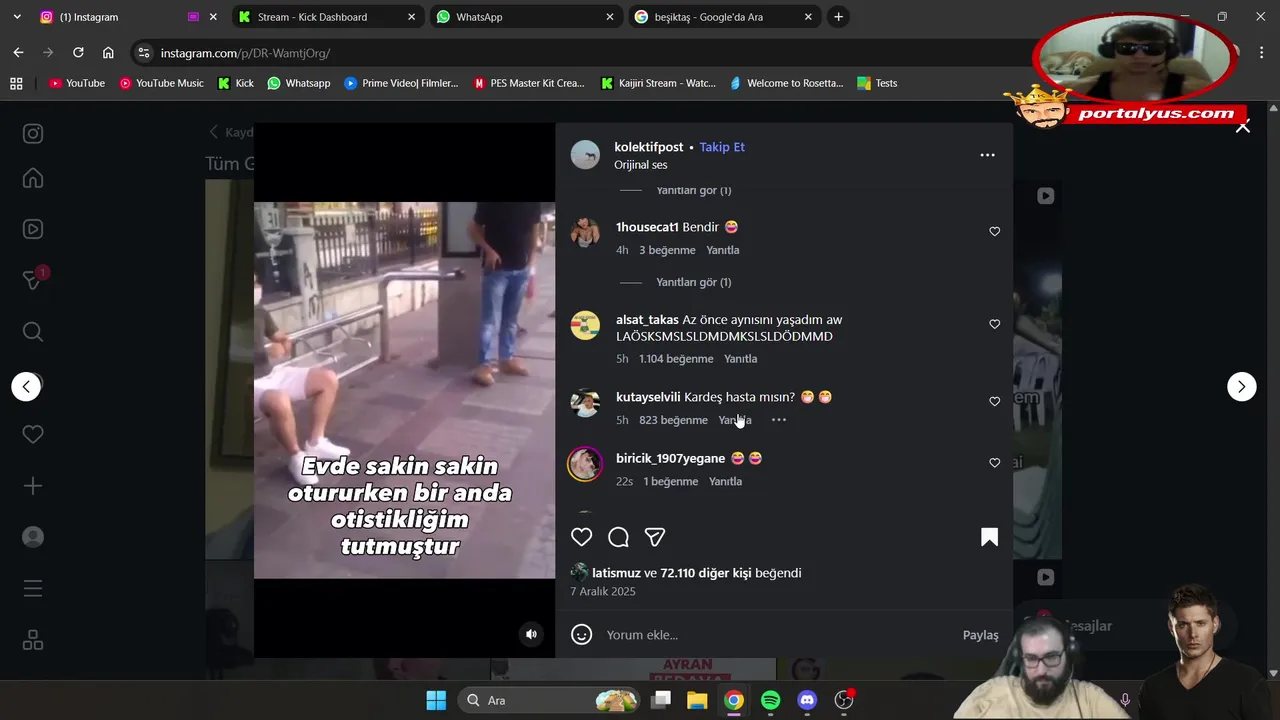
Task: Share post with paper plane icon
Action: tap(655, 537)
